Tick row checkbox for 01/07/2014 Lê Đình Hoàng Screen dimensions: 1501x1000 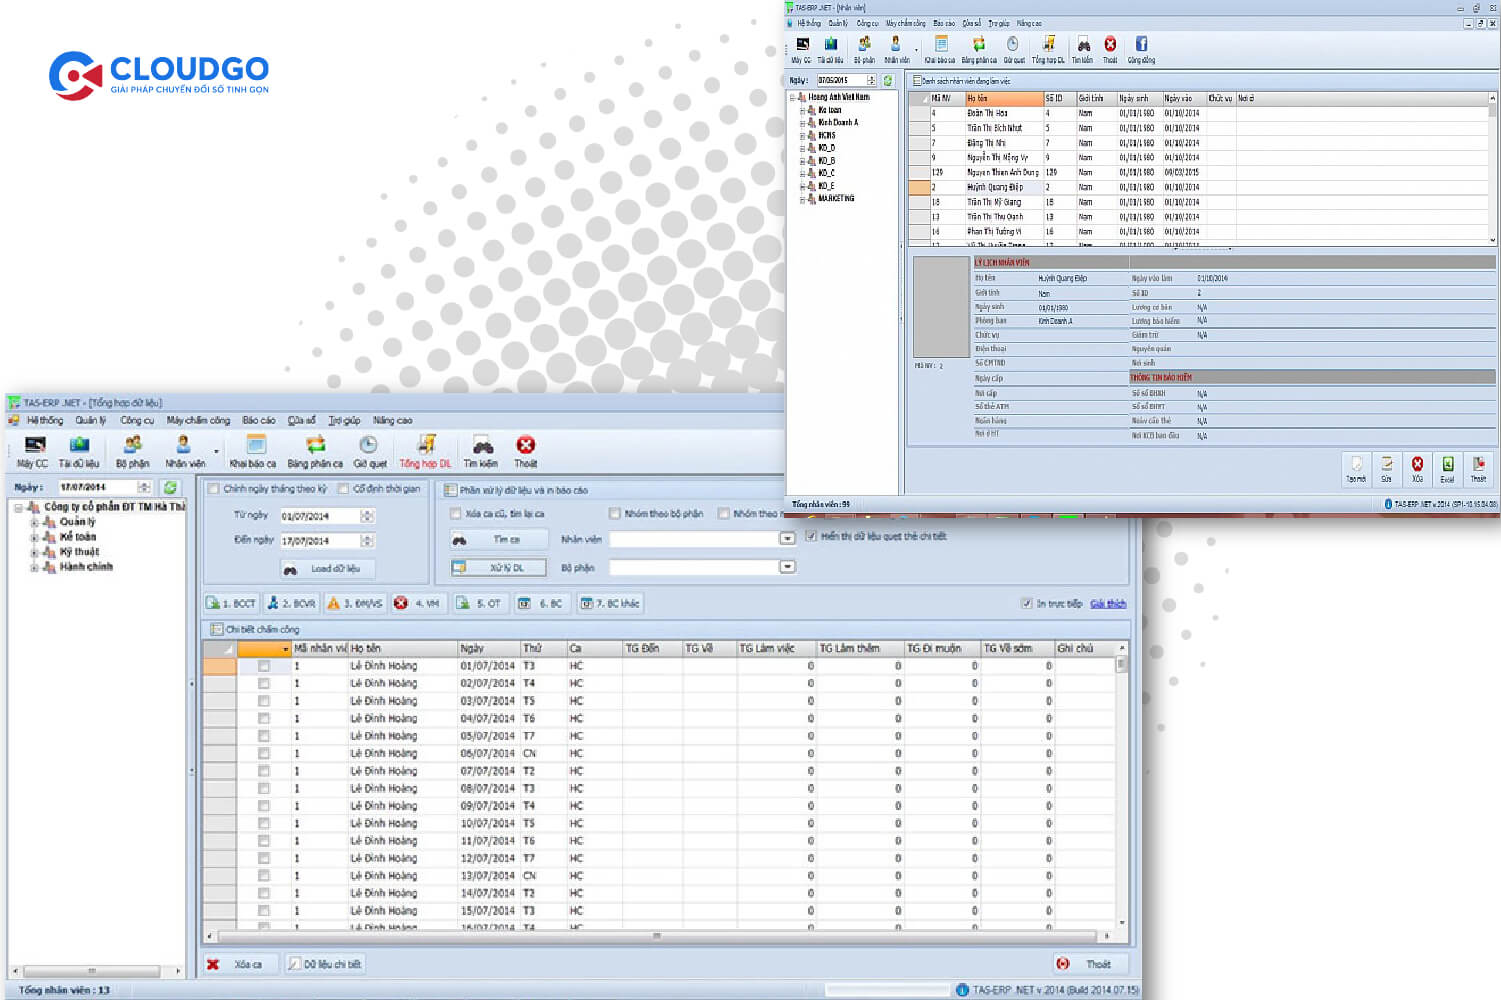tap(263, 666)
